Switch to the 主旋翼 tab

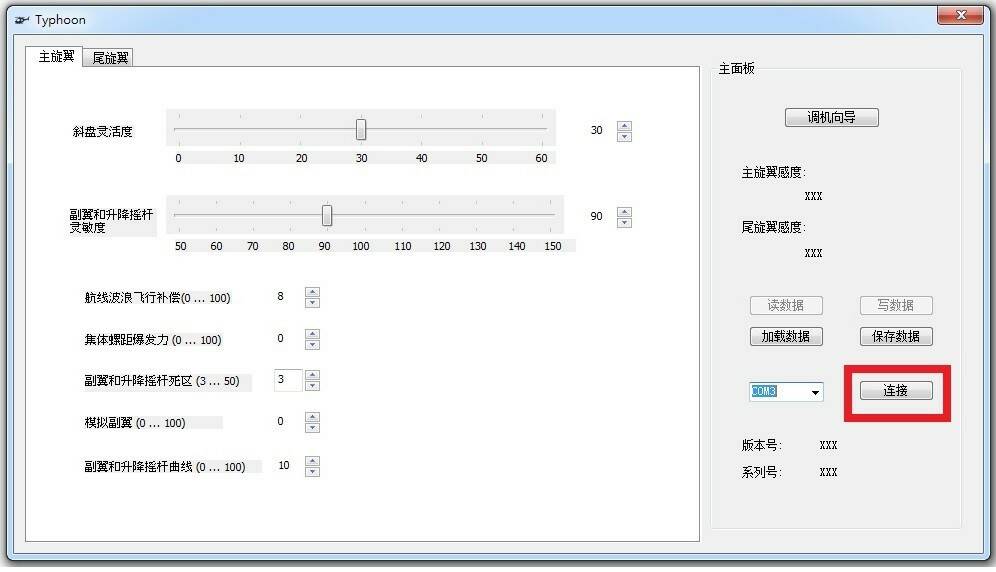pos(55,57)
